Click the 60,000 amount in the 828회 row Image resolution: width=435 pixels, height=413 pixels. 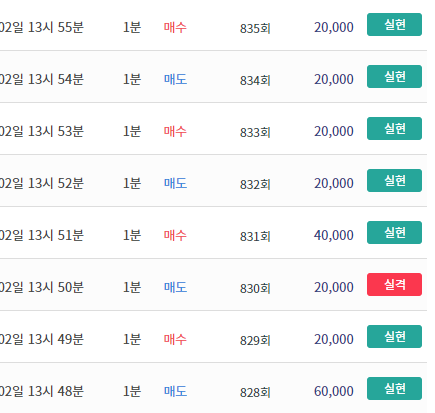(334, 391)
